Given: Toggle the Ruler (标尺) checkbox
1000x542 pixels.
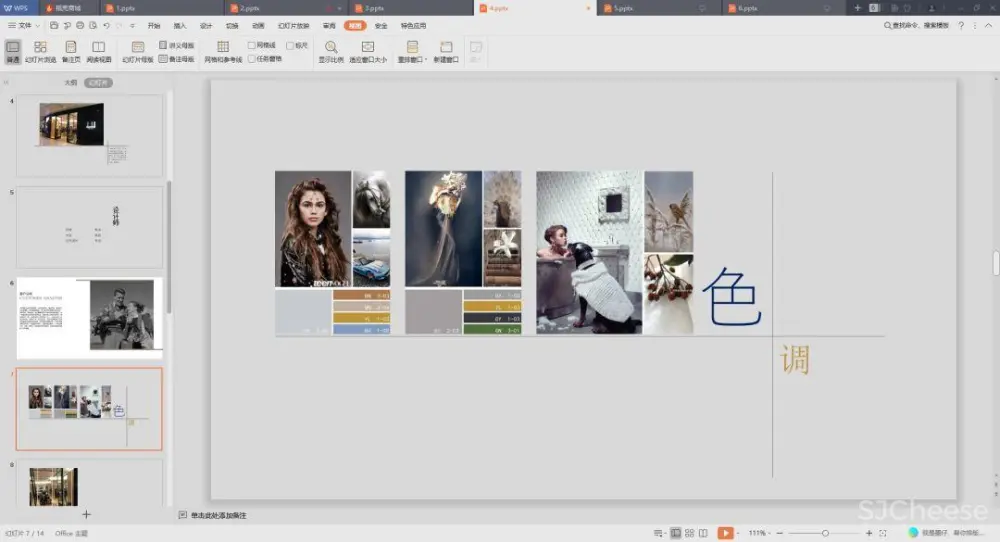Looking at the screenshot, I should (290, 45).
